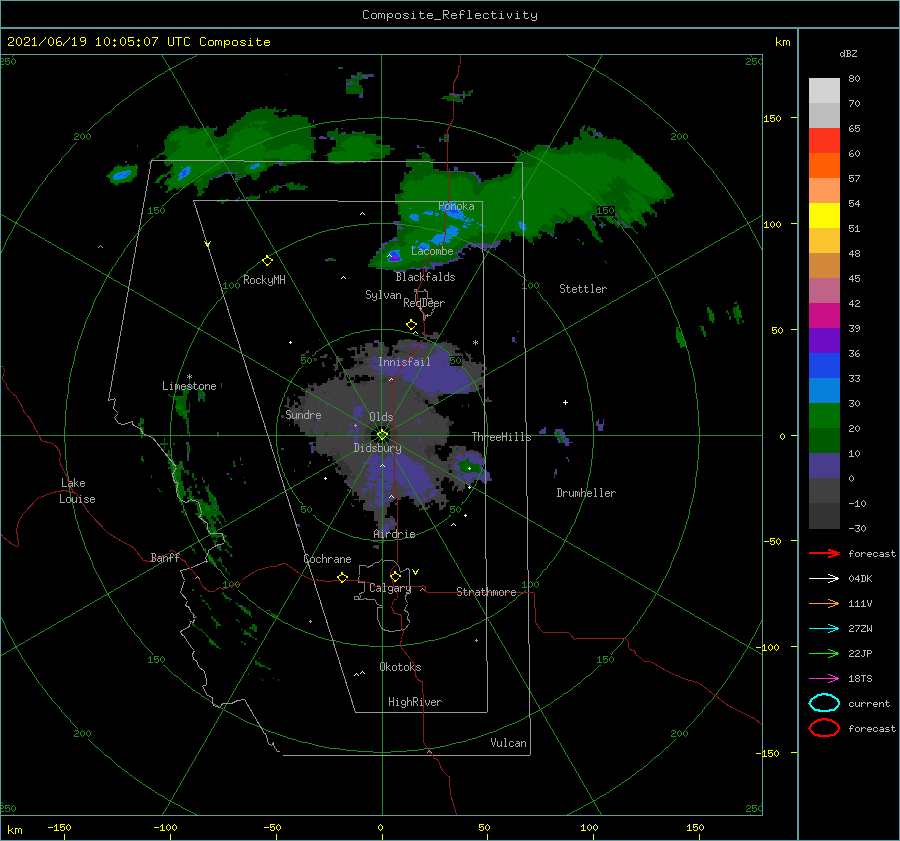Click the orange 111V arrow in legend
Screen dimensions: 900x841
pyautogui.click(x=824, y=603)
